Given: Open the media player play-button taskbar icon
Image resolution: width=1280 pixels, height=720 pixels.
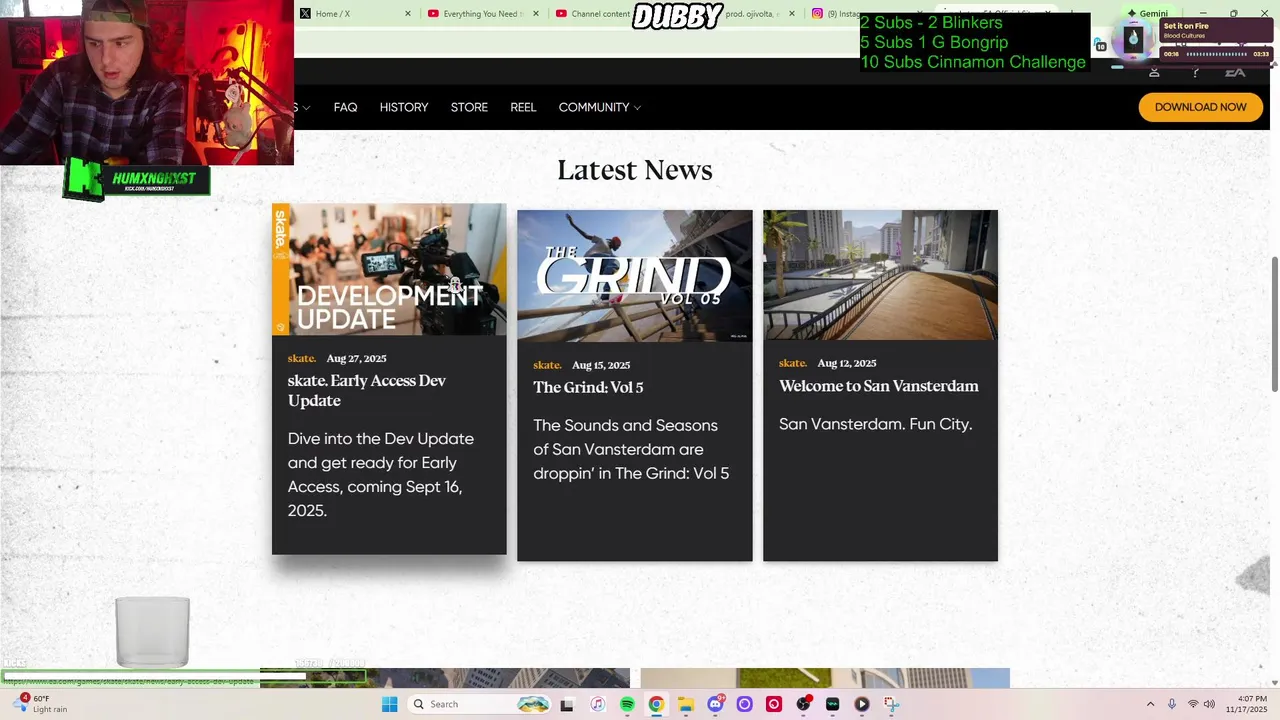Looking at the screenshot, I should pos(862,704).
